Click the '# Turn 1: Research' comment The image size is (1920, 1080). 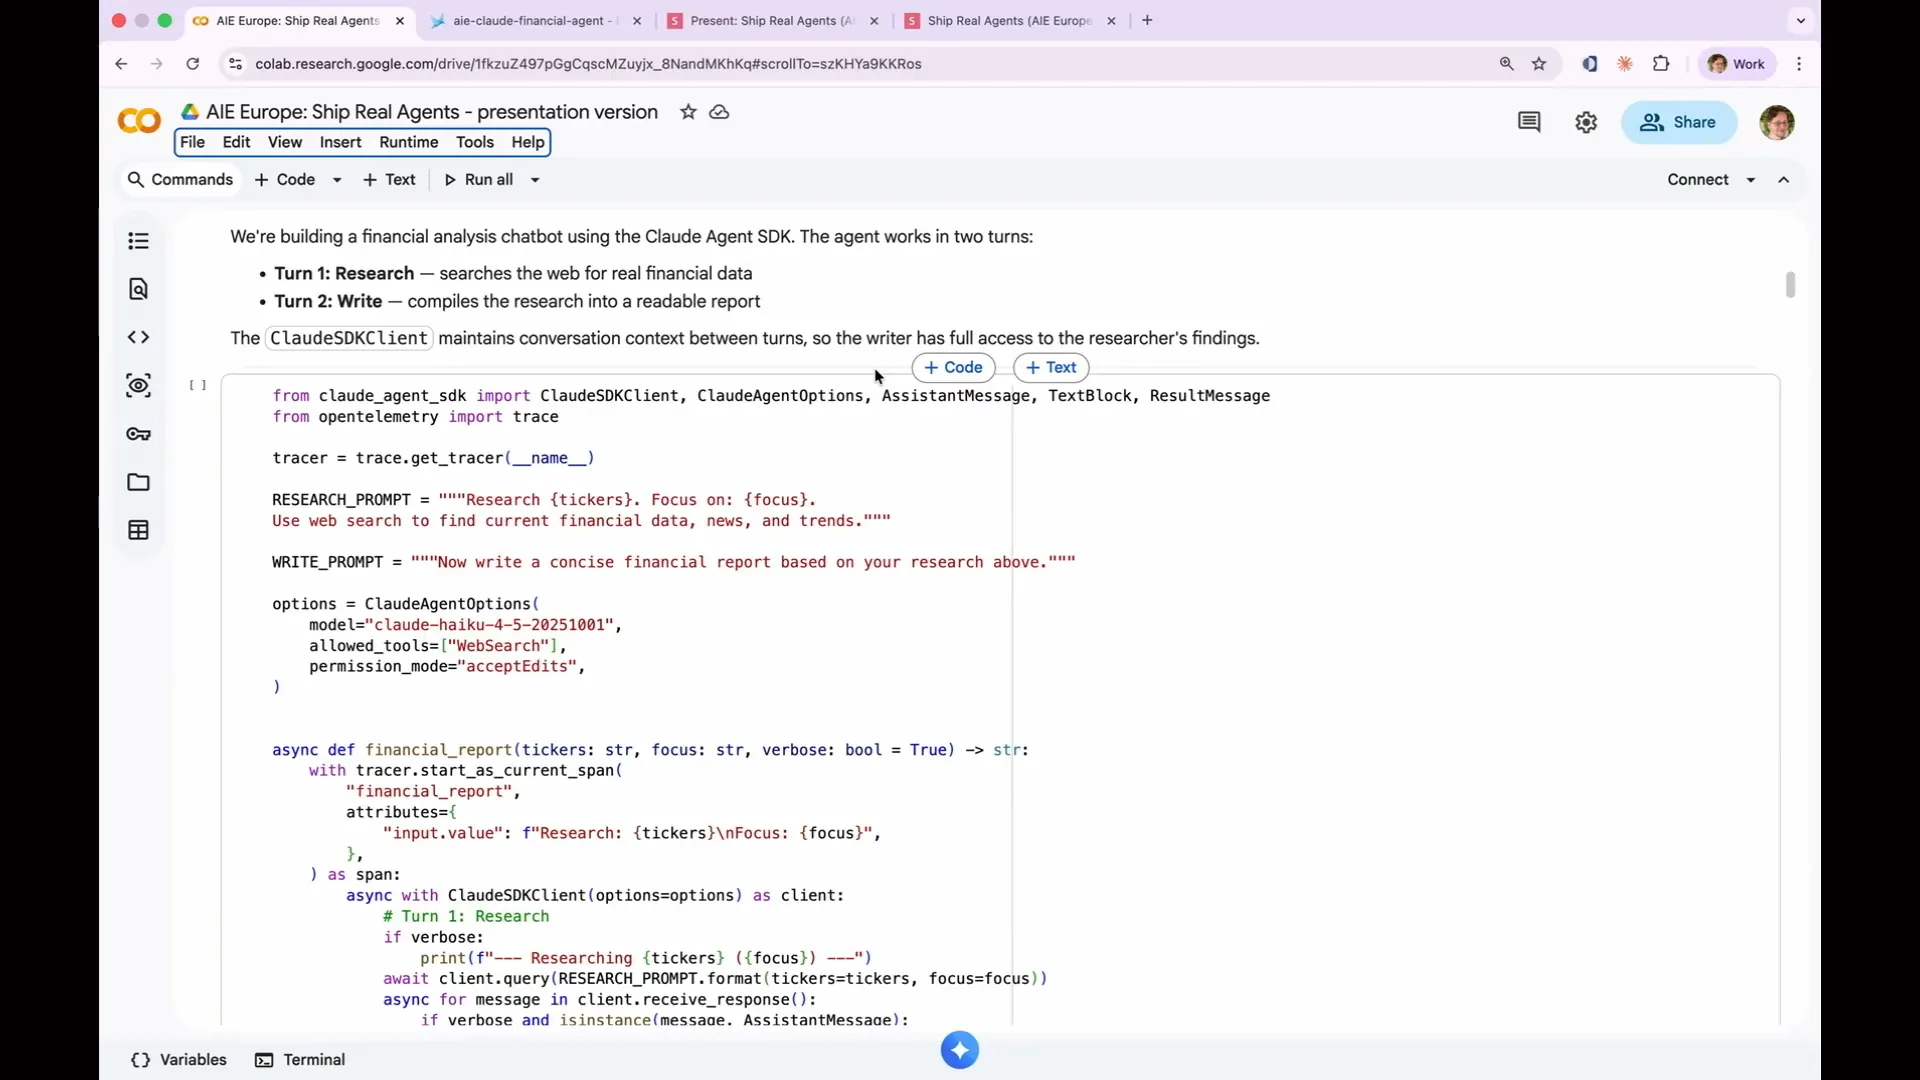[466, 916]
